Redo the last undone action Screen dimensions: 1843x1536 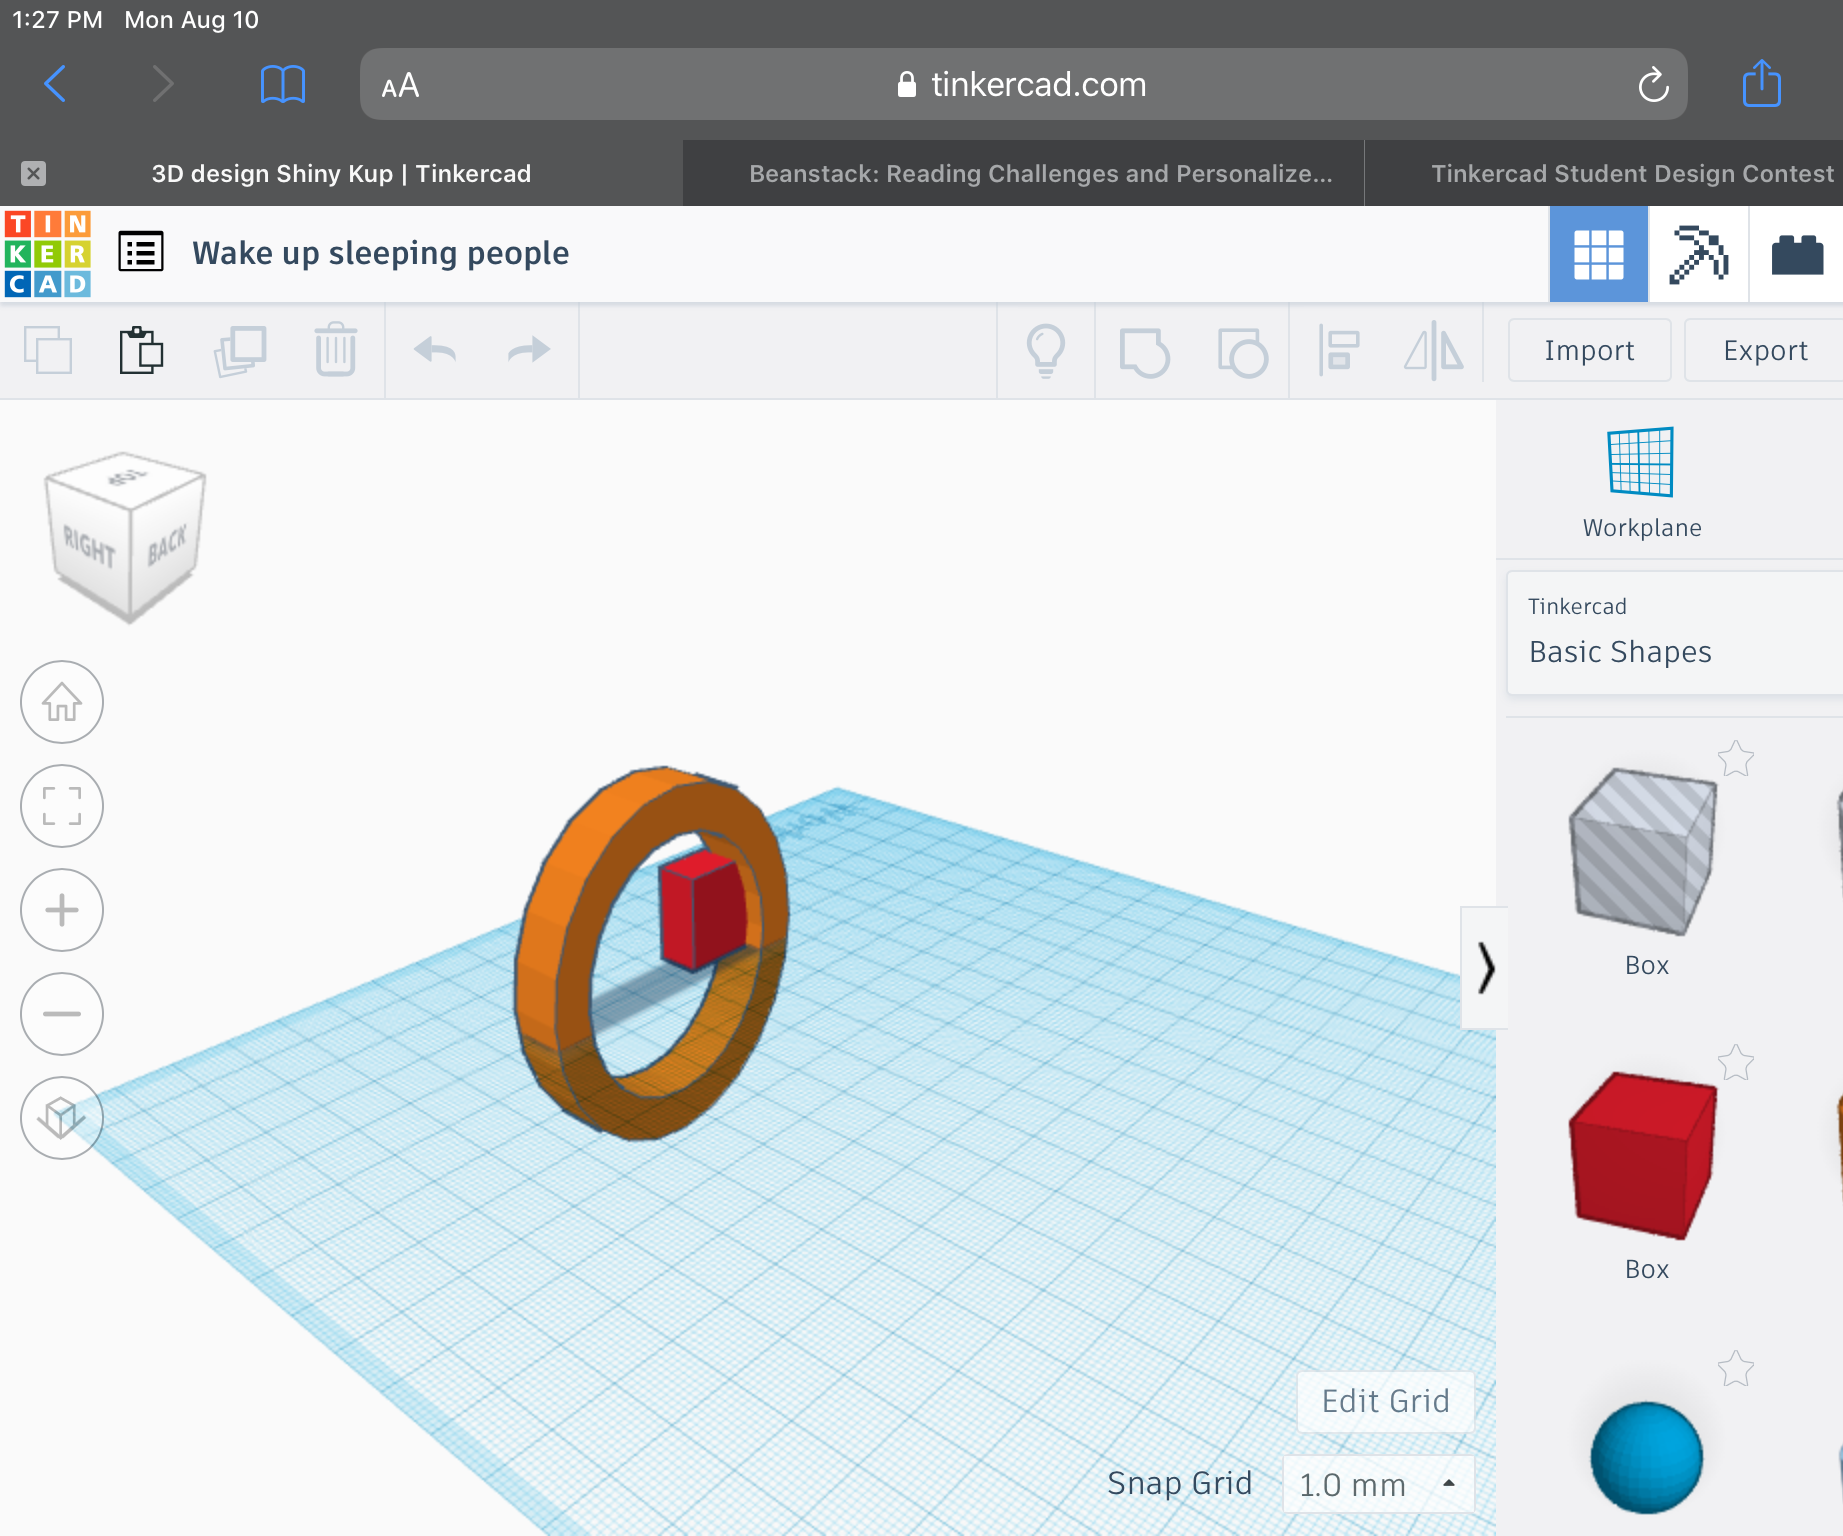click(x=529, y=349)
